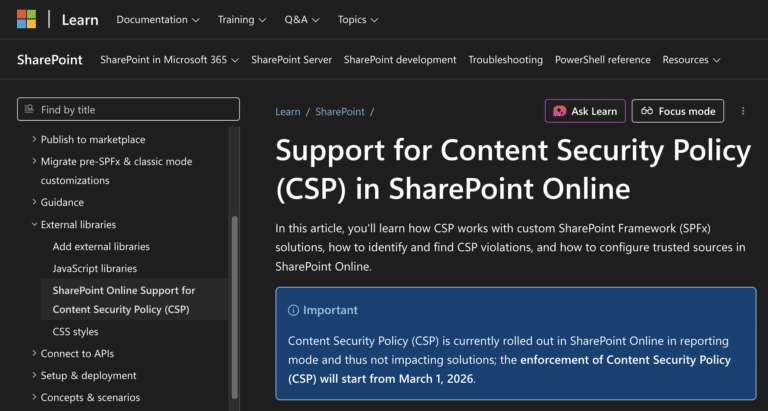Click the filter icon in title search

click(x=29, y=110)
